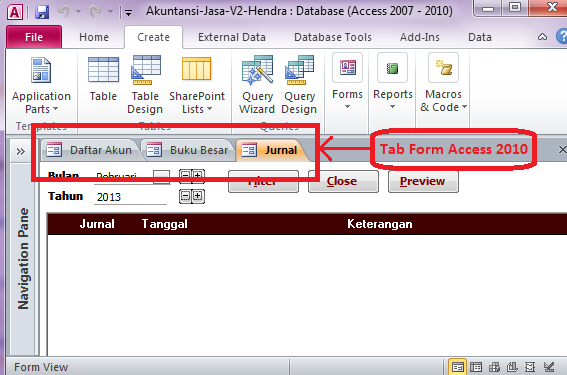This screenshot has height=375, width=567.
Task: Switch to Layout View in status bar
Action: click(x=530, y=367)
